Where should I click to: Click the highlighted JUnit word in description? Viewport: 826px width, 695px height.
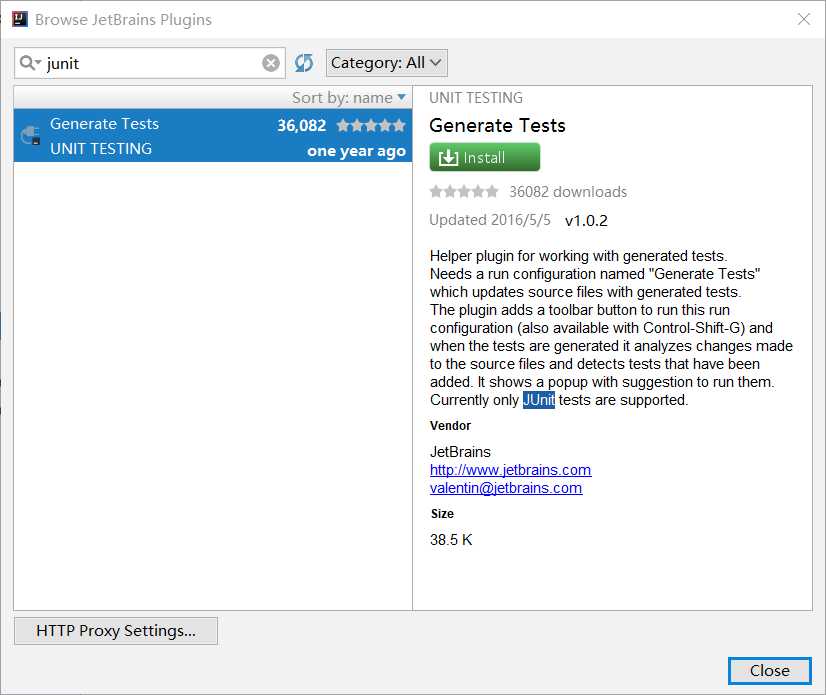(539, 400)
